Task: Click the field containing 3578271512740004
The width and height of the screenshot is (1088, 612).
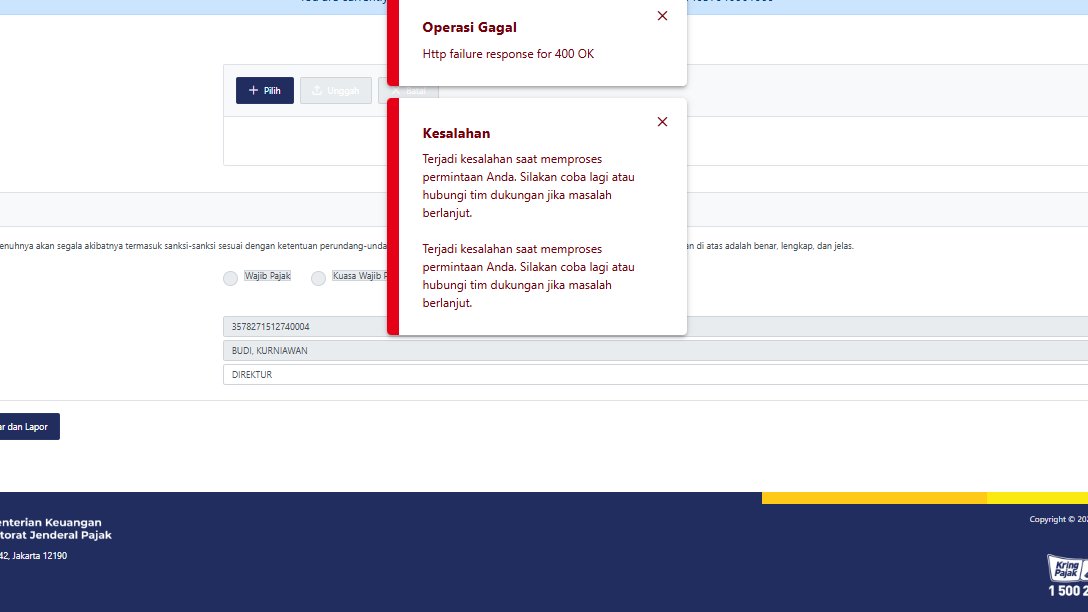Action: [x=655, y=327]
